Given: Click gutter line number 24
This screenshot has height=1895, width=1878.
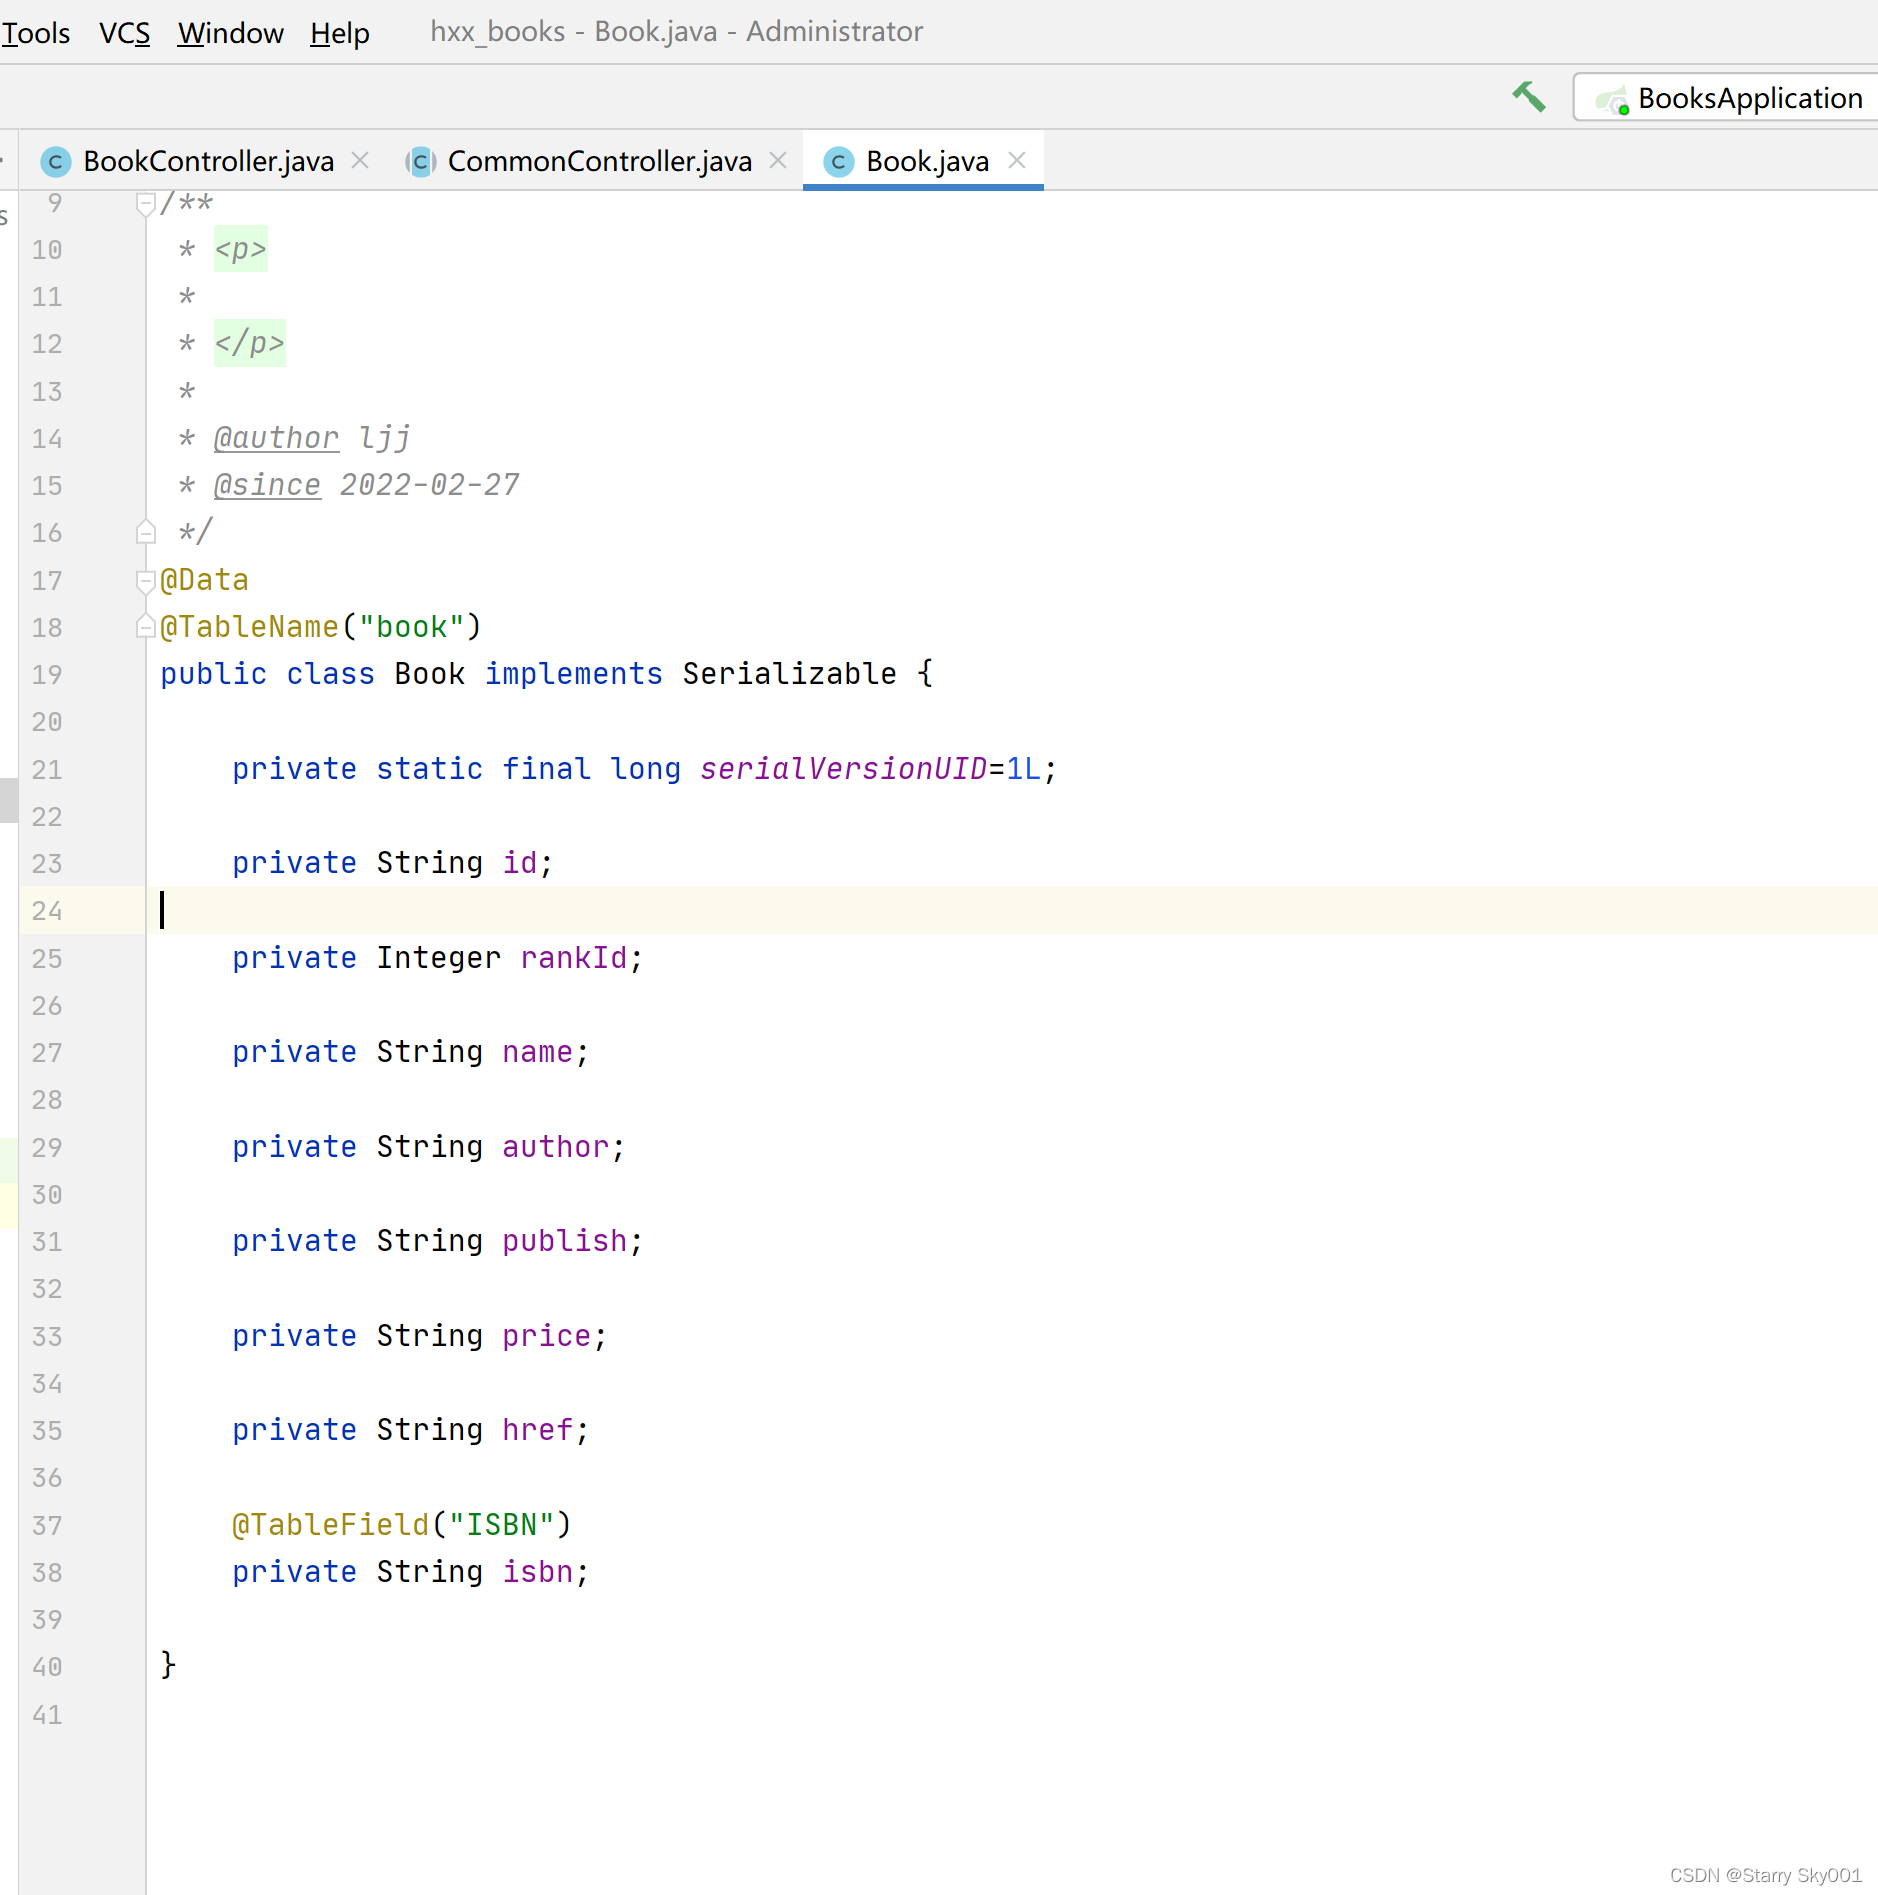Looking at the screenshot, I should (x=47, y=911).
